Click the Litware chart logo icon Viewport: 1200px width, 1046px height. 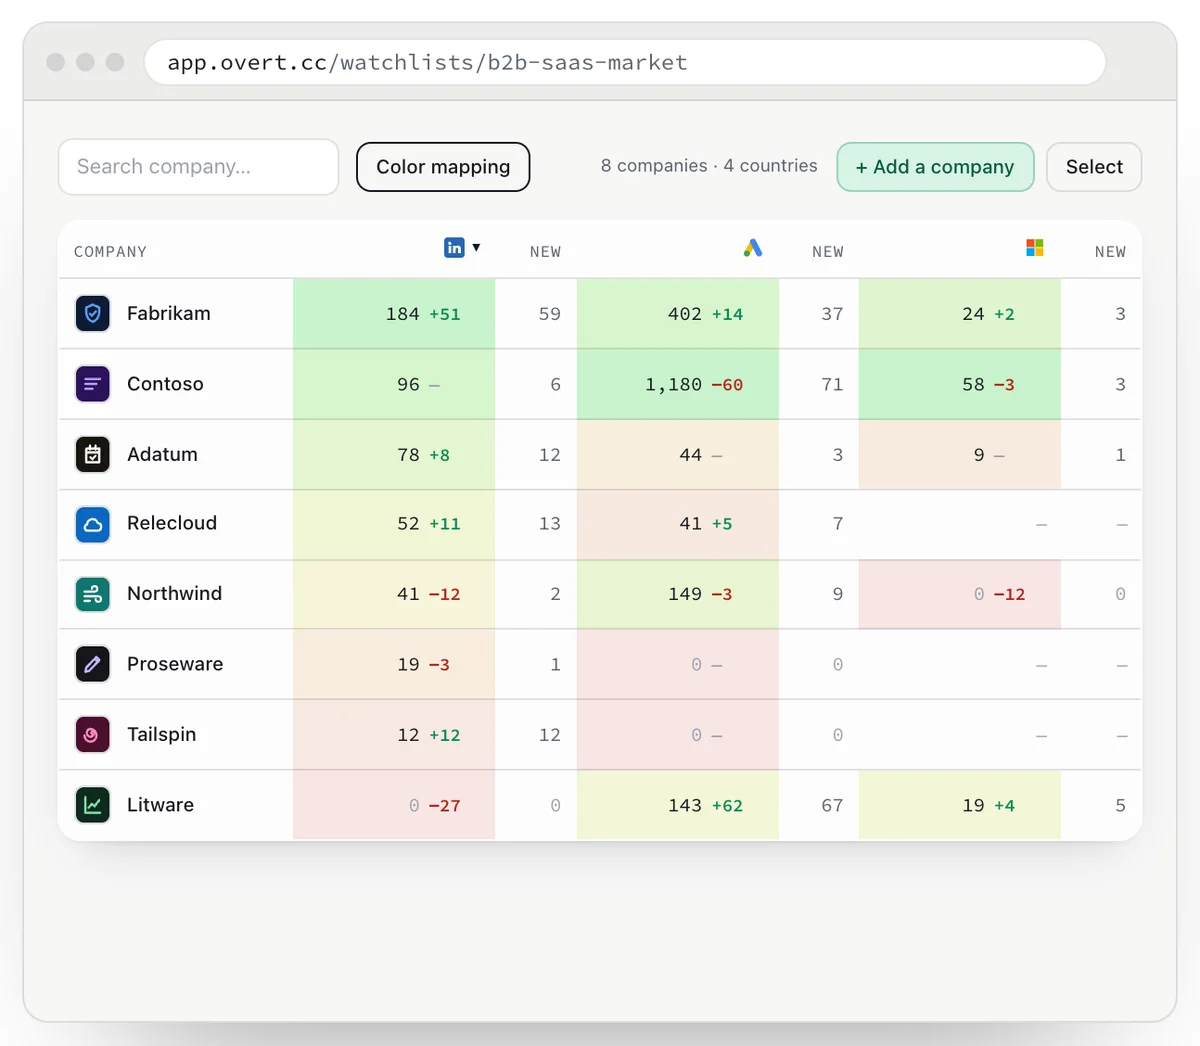click(93, 805)
